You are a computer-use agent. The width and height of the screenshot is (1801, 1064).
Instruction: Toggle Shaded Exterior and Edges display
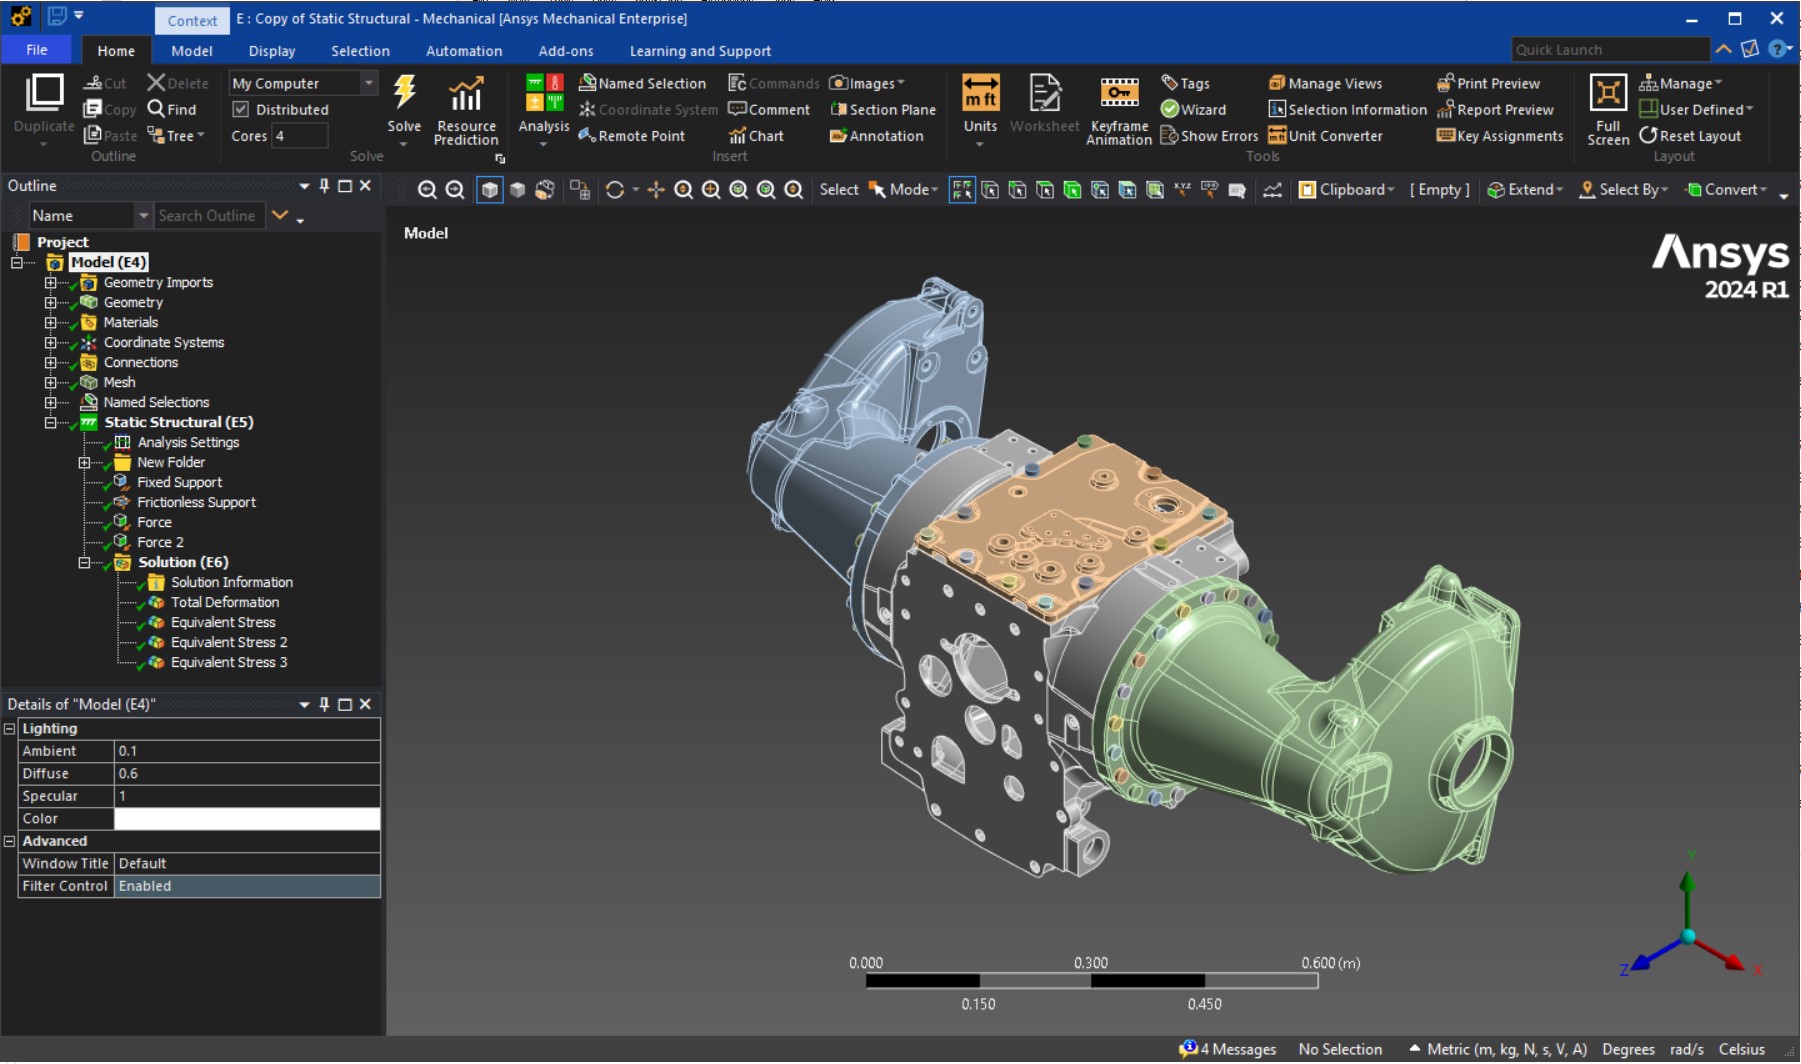click(490, 189)
